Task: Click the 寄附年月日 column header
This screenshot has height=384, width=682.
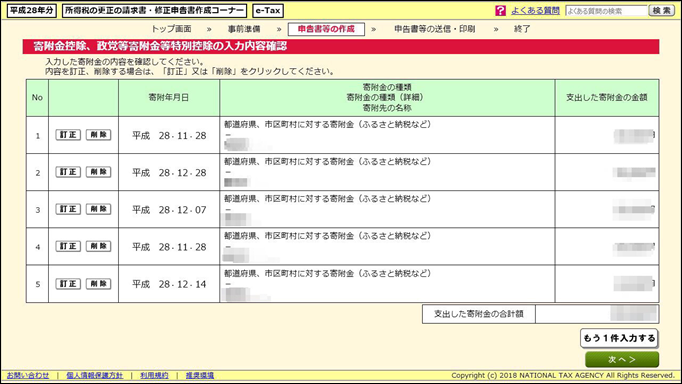Action: coord(169,98)
